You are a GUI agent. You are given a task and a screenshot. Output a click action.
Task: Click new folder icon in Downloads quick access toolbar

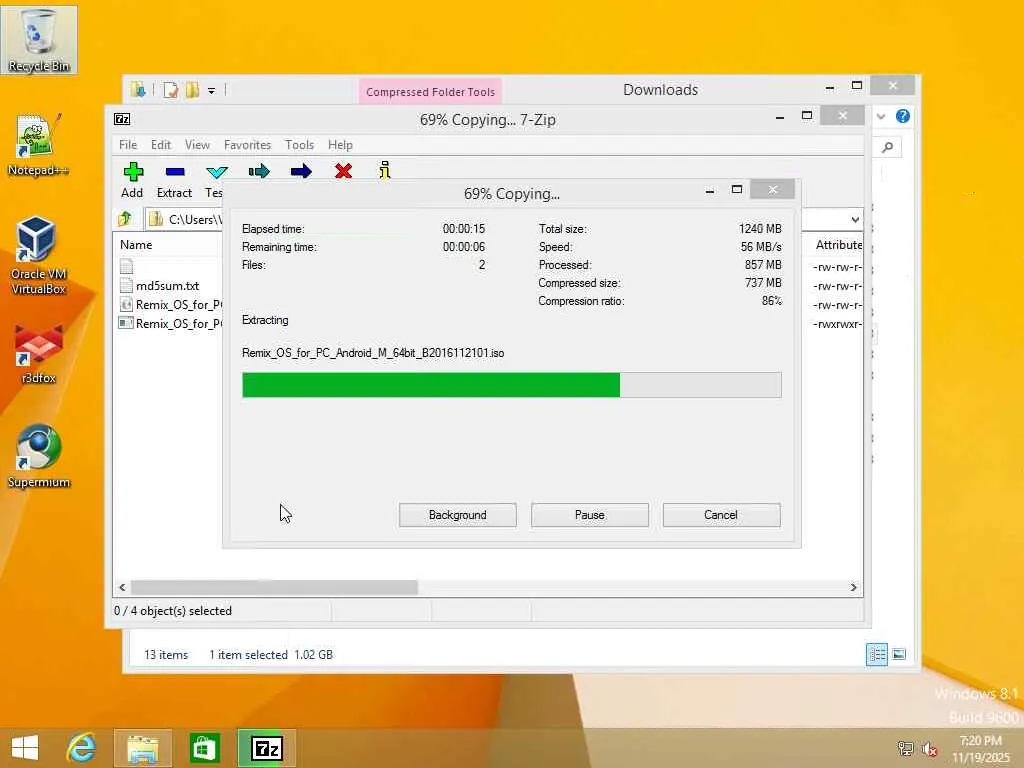[192, 90]
